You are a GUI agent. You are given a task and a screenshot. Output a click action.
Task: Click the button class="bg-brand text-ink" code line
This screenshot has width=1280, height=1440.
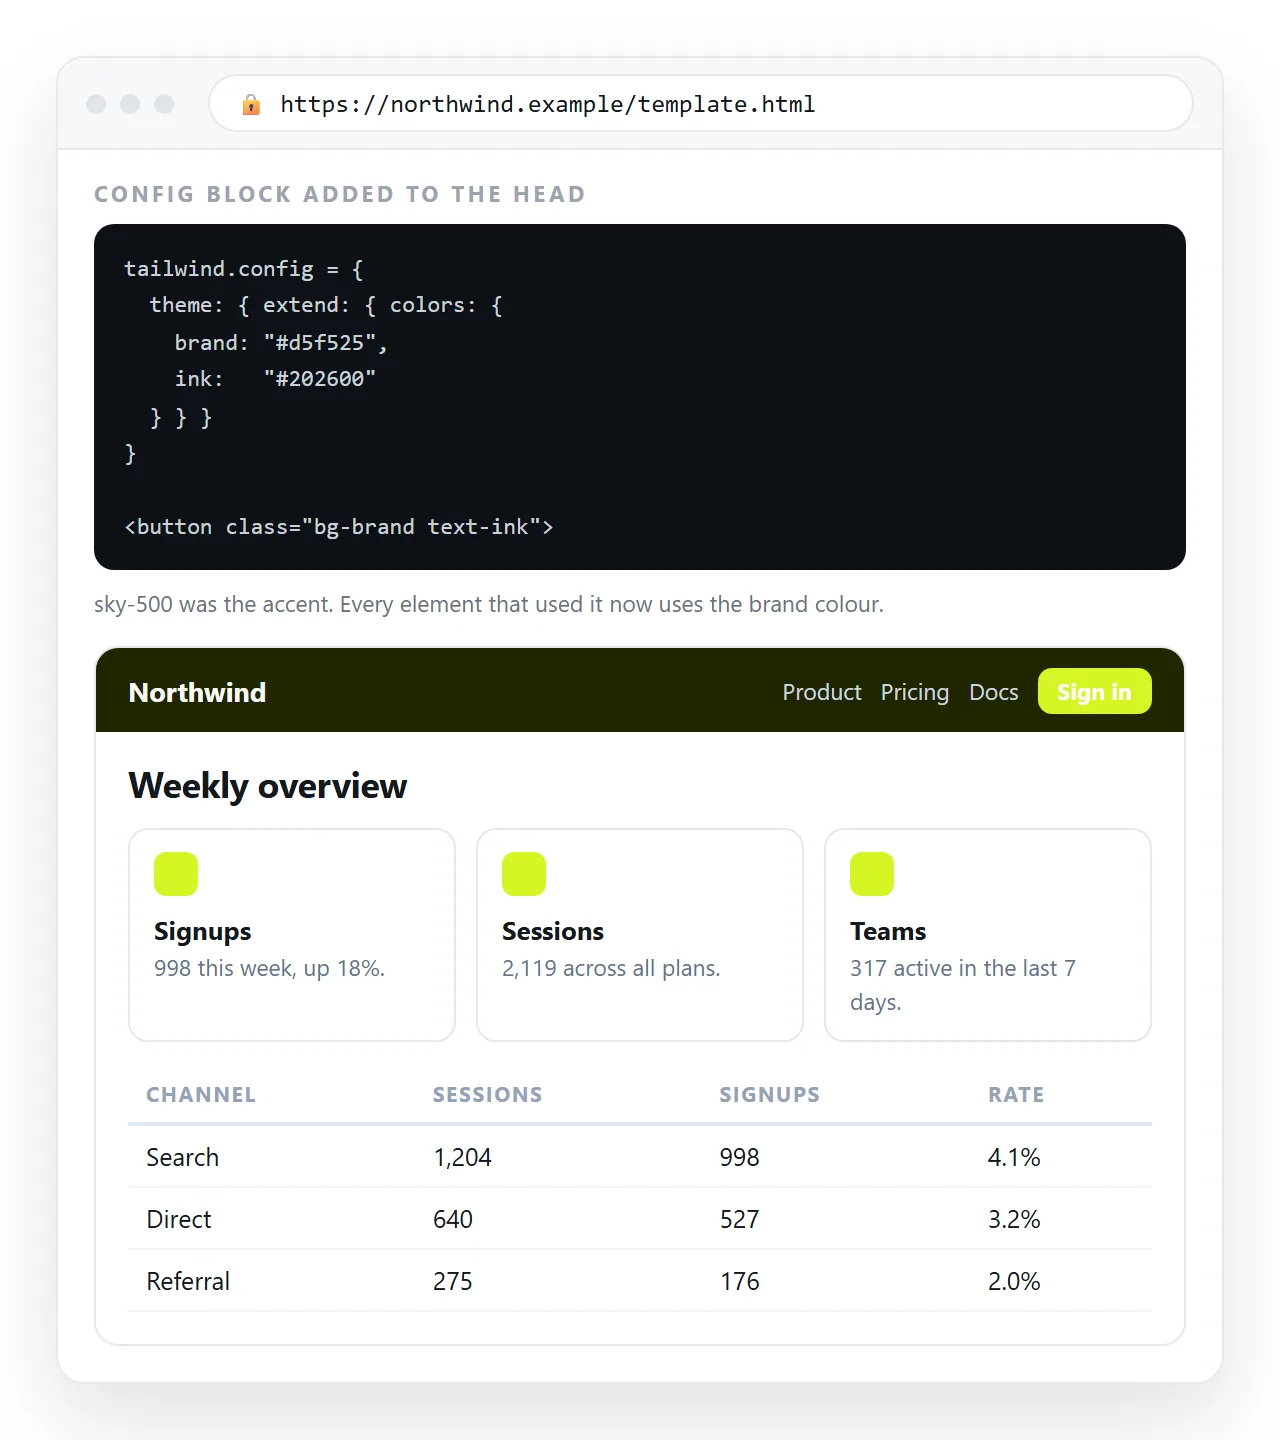[339, 527]
